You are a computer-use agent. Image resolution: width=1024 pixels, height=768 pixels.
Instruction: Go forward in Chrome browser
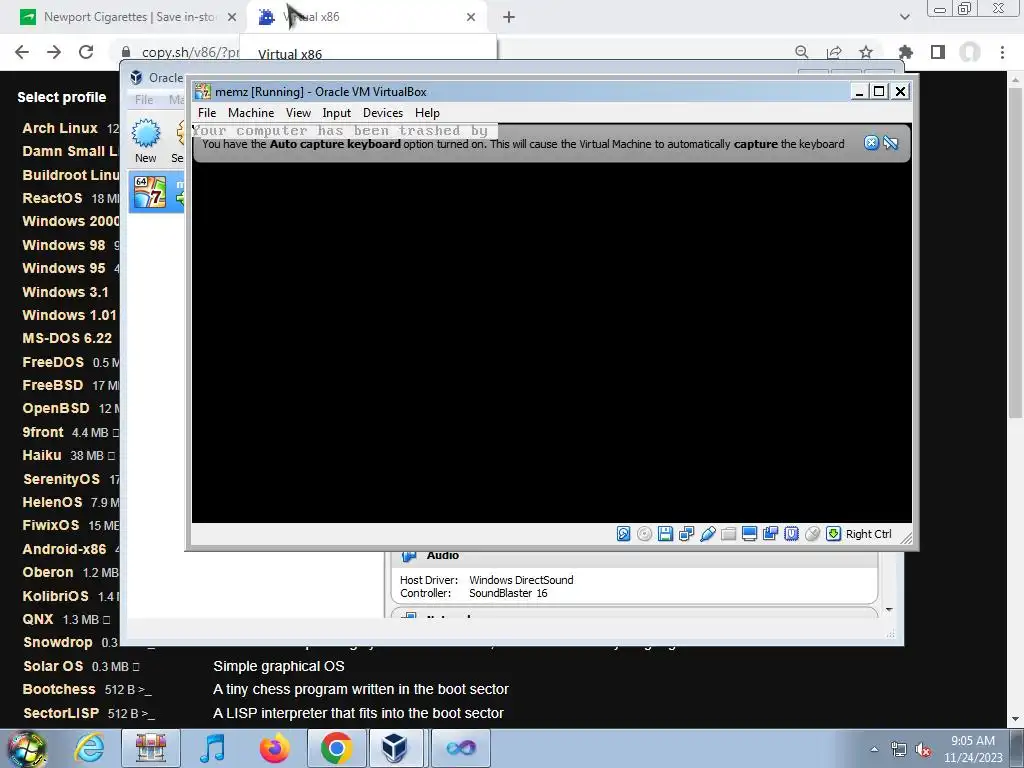(54, 52)
